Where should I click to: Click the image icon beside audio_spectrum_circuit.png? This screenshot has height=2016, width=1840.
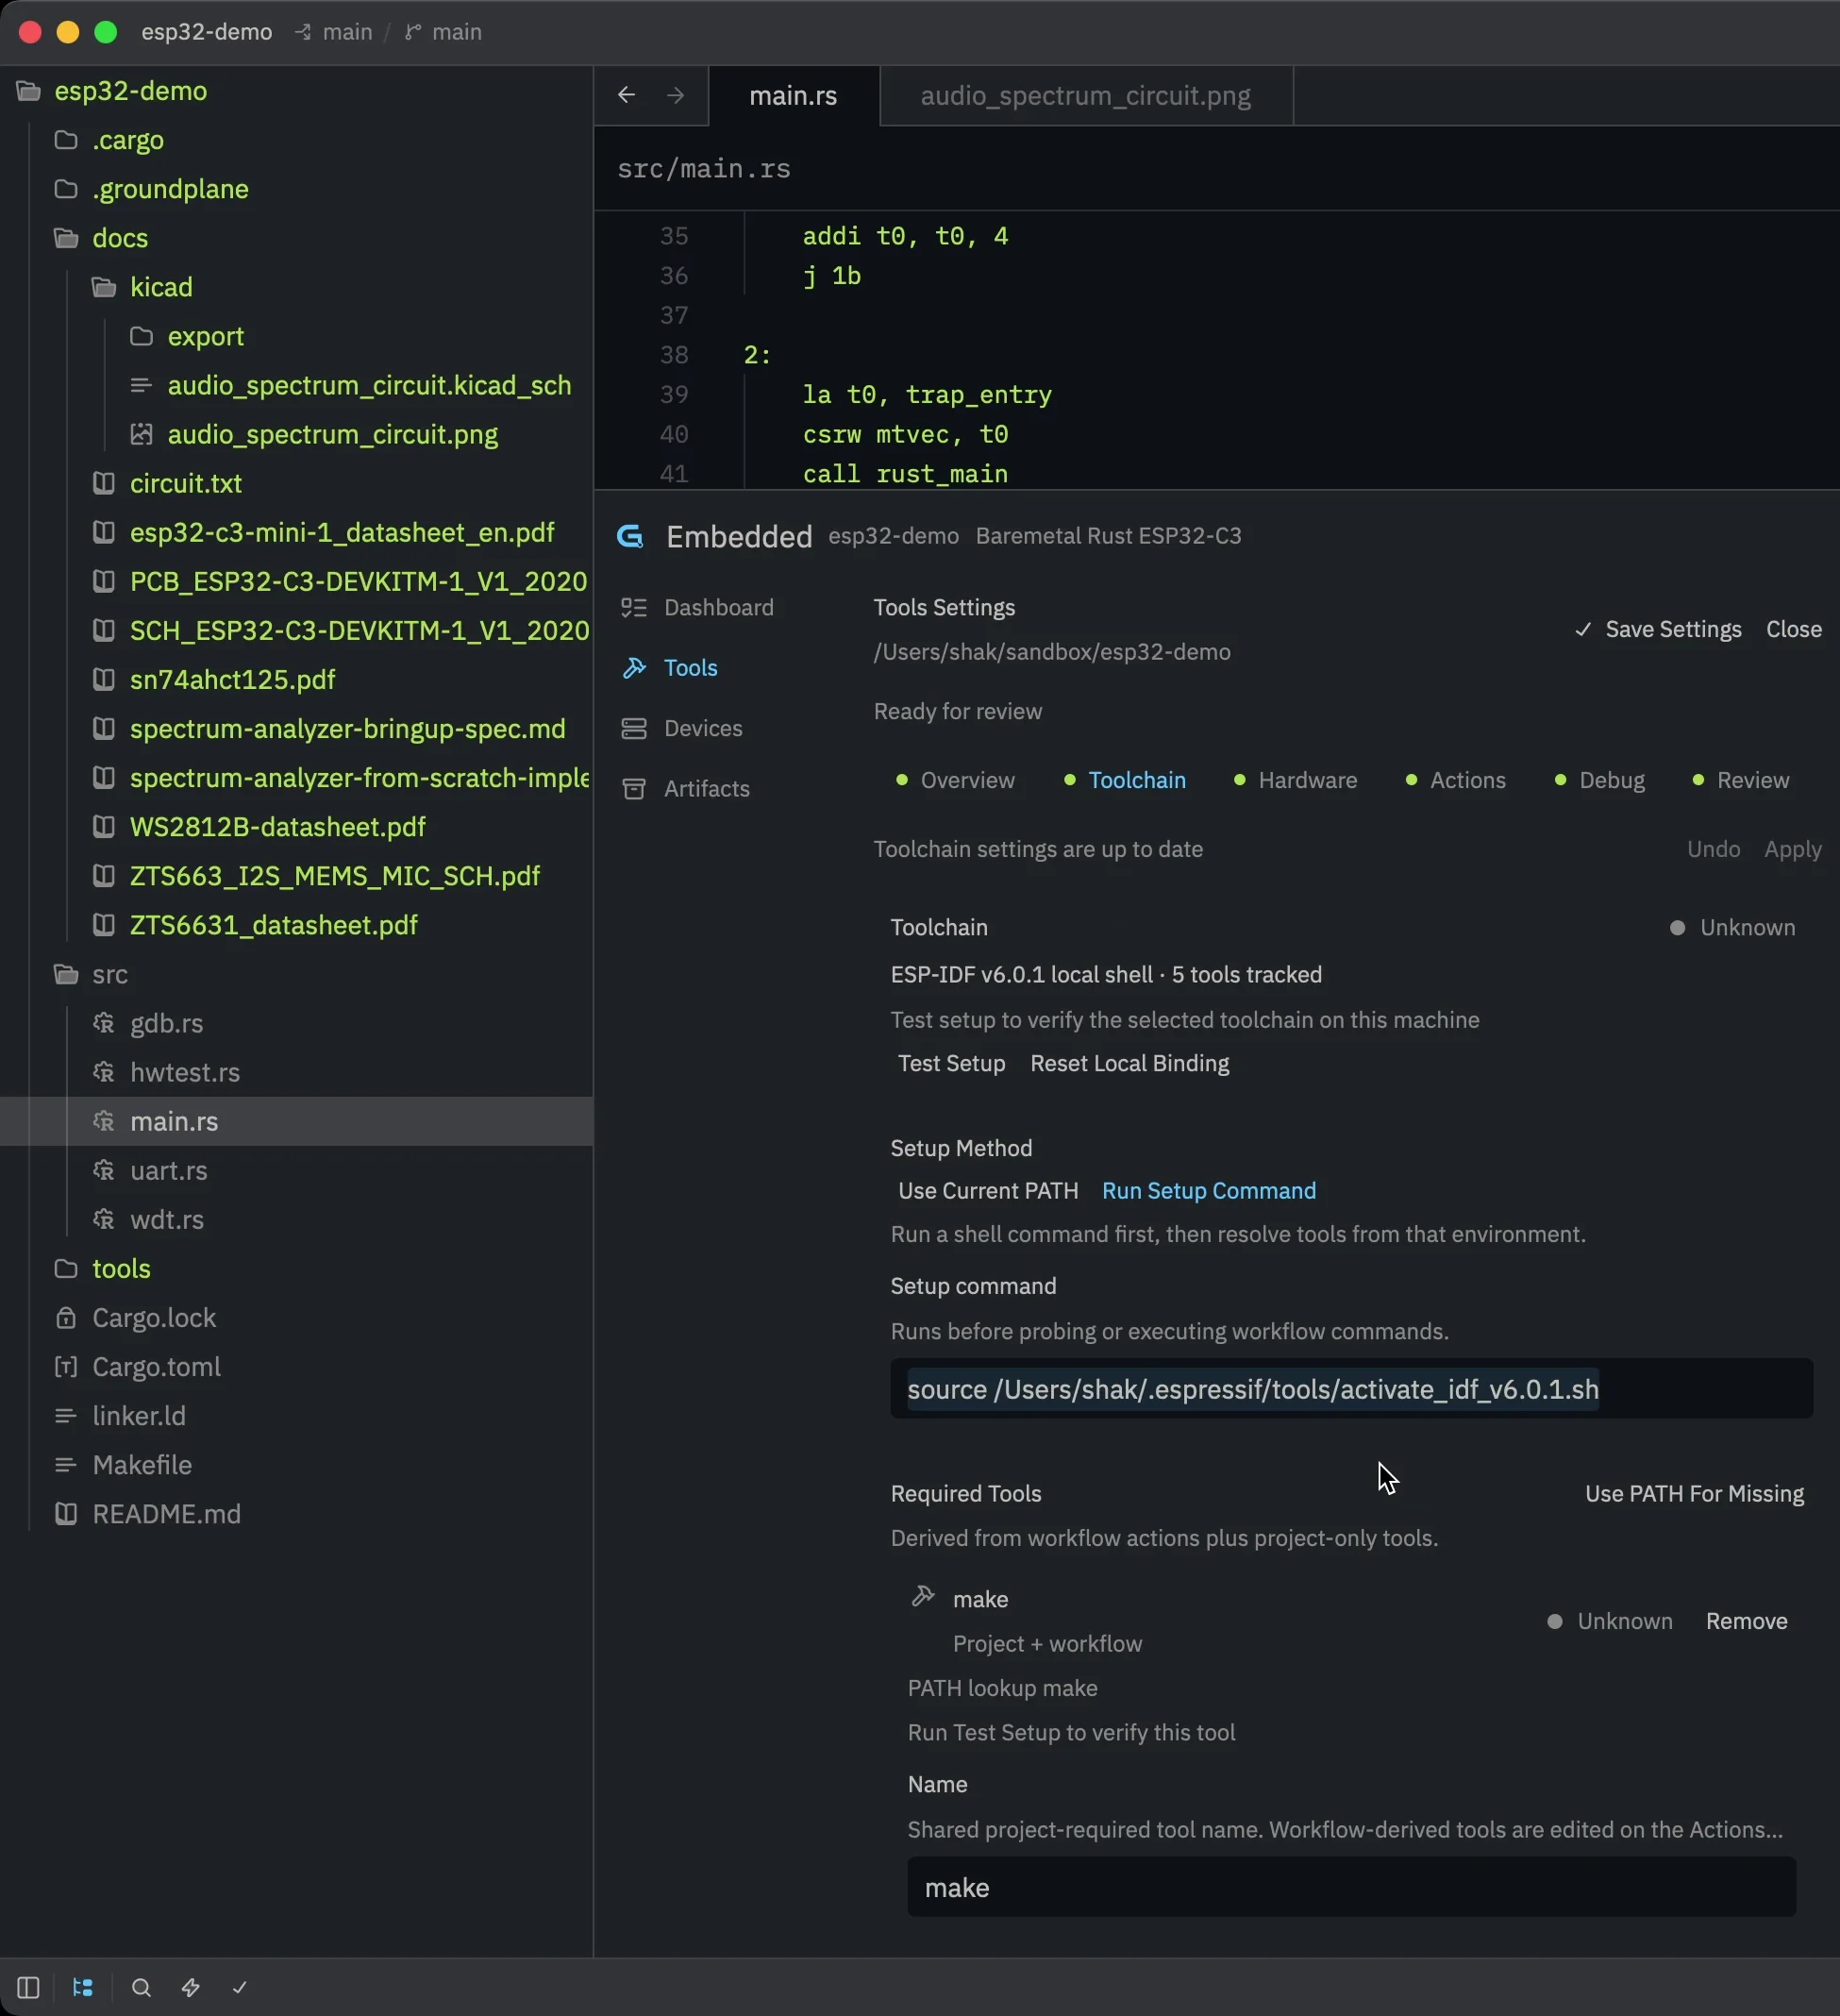coord(141,434)
